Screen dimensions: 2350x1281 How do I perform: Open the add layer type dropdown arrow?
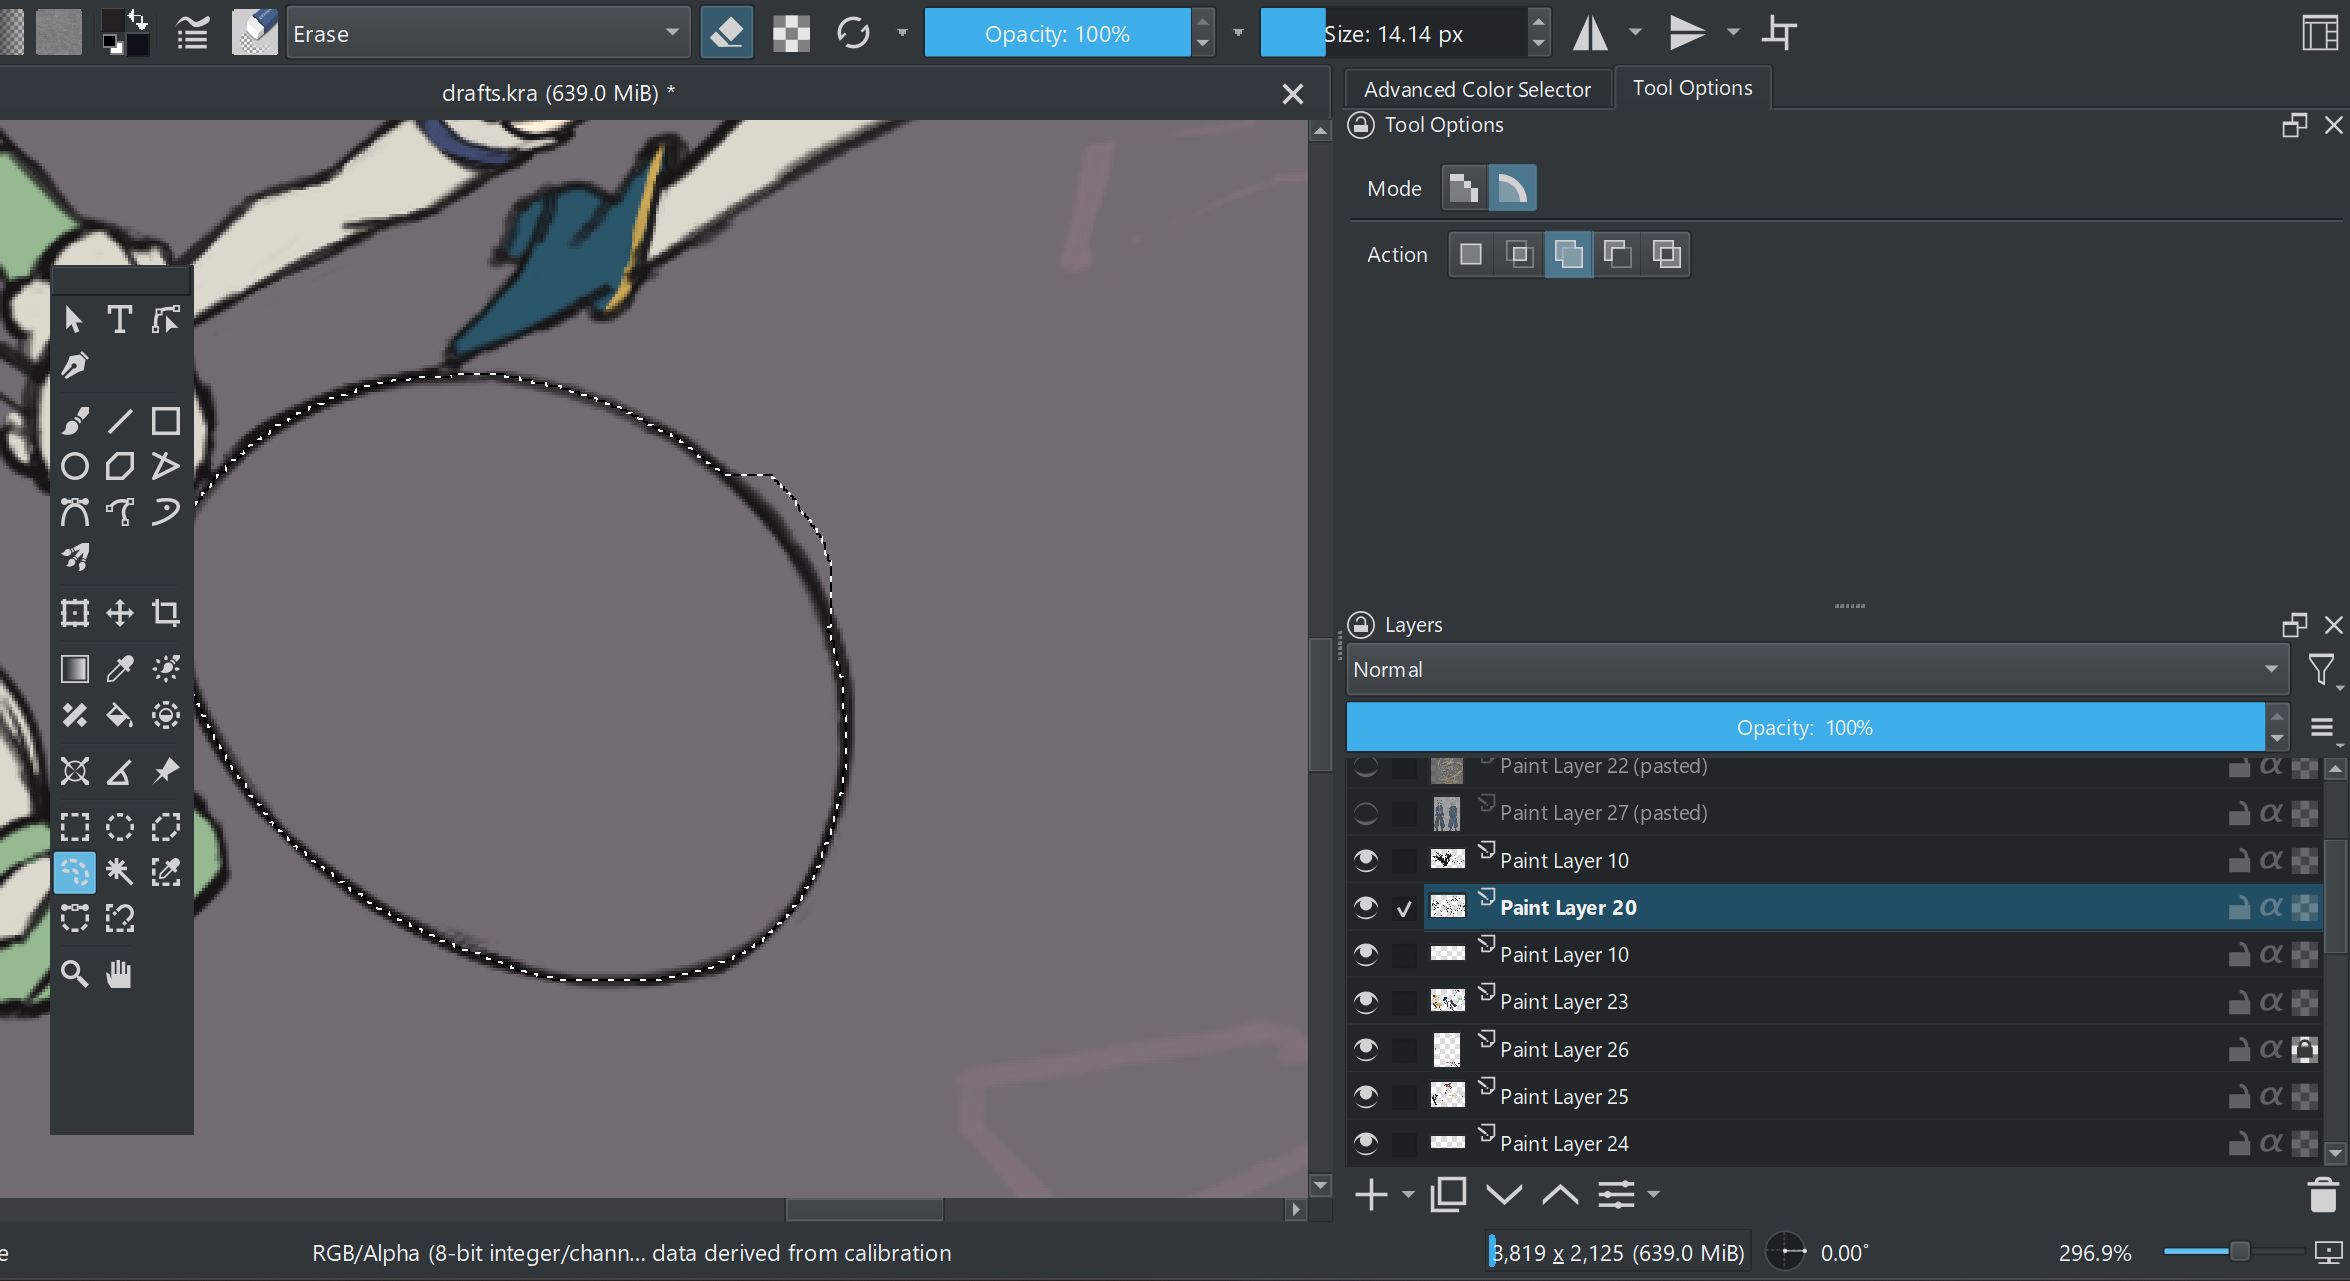pos(1408,1194)
